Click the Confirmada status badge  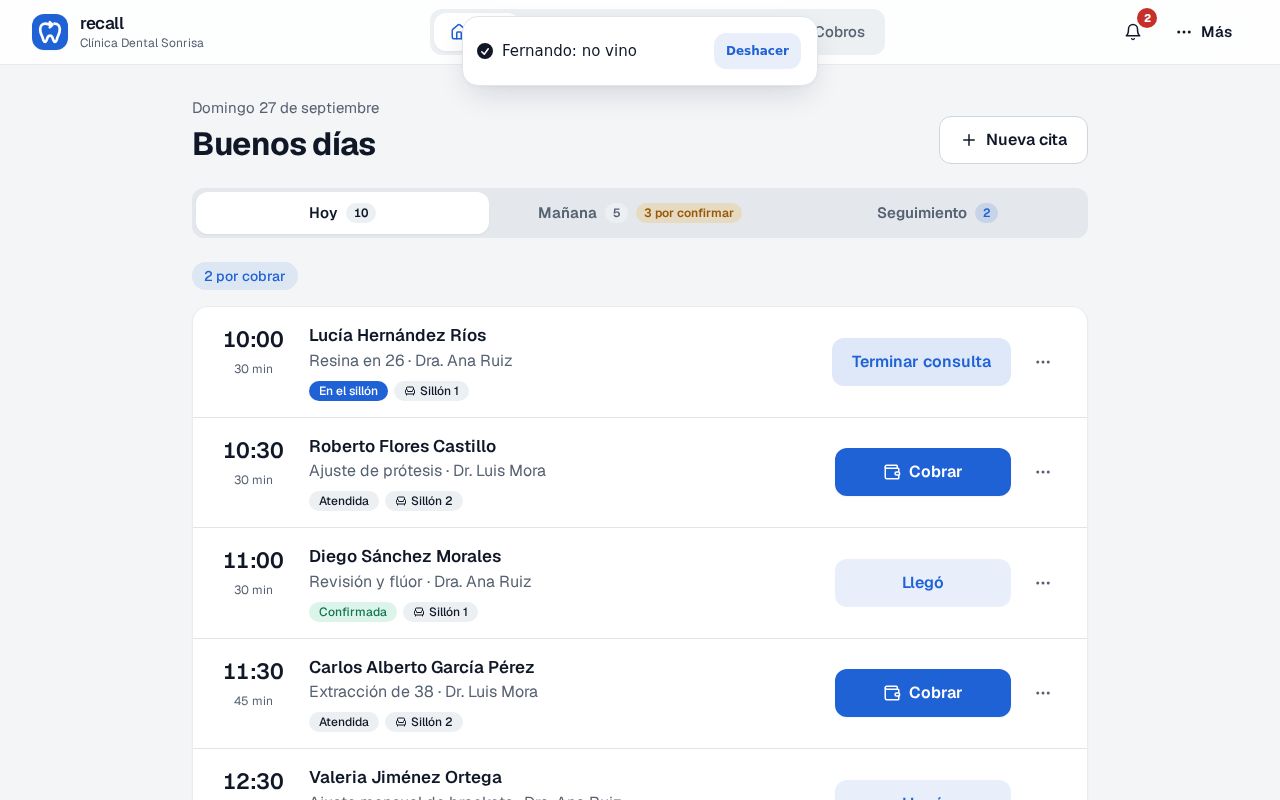pyautogui.click(x=353, y=612)
